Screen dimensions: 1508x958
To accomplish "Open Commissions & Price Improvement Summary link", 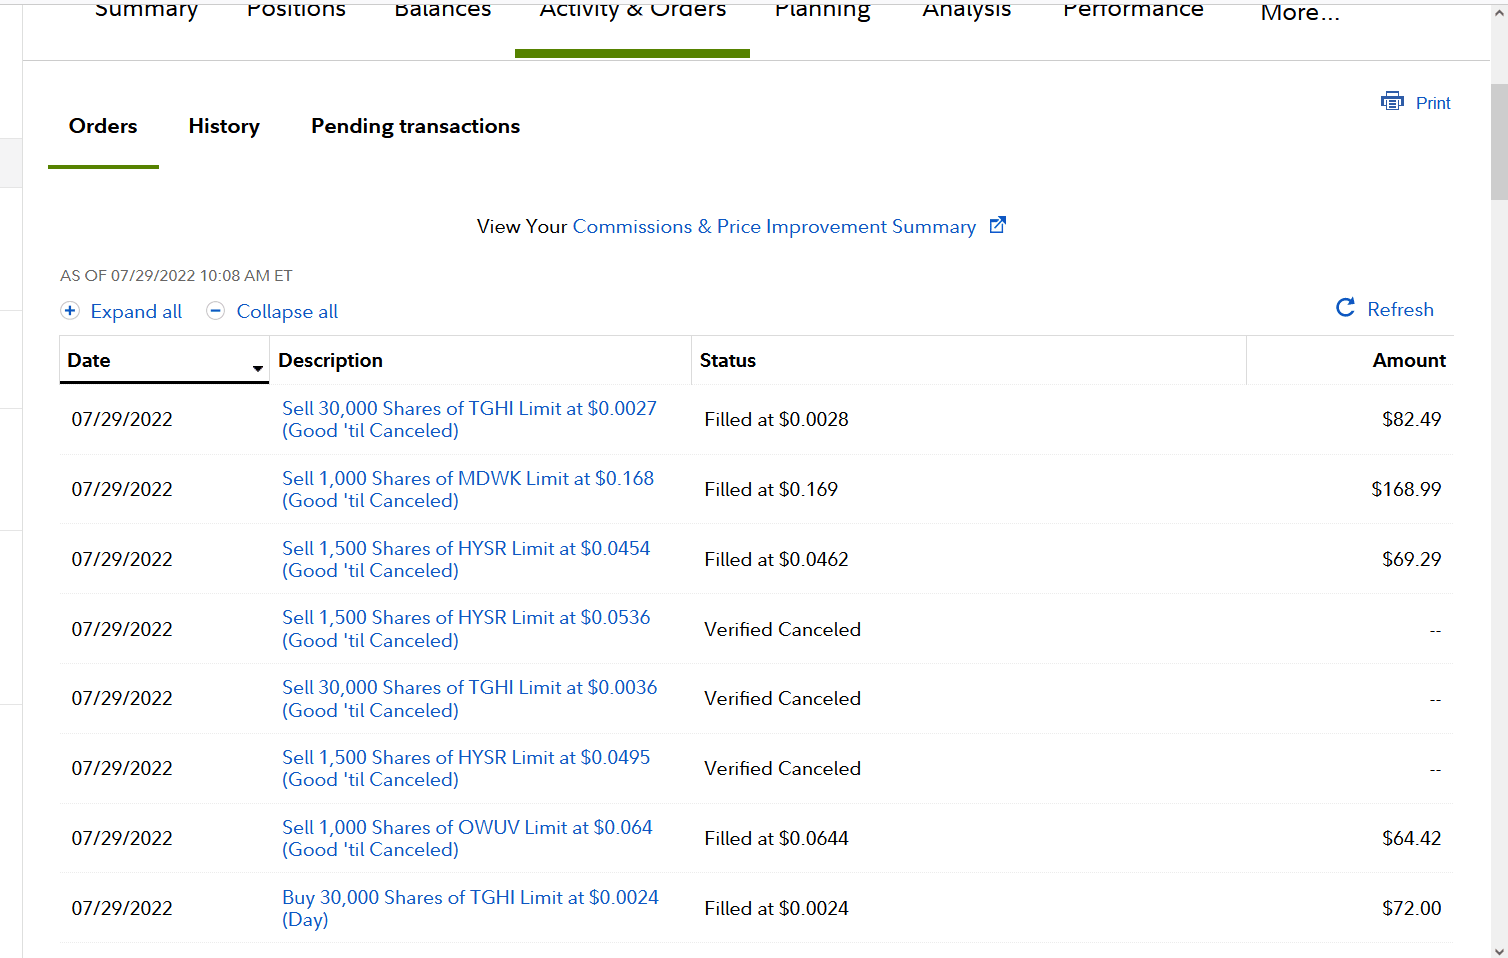I will coord(774,227).
